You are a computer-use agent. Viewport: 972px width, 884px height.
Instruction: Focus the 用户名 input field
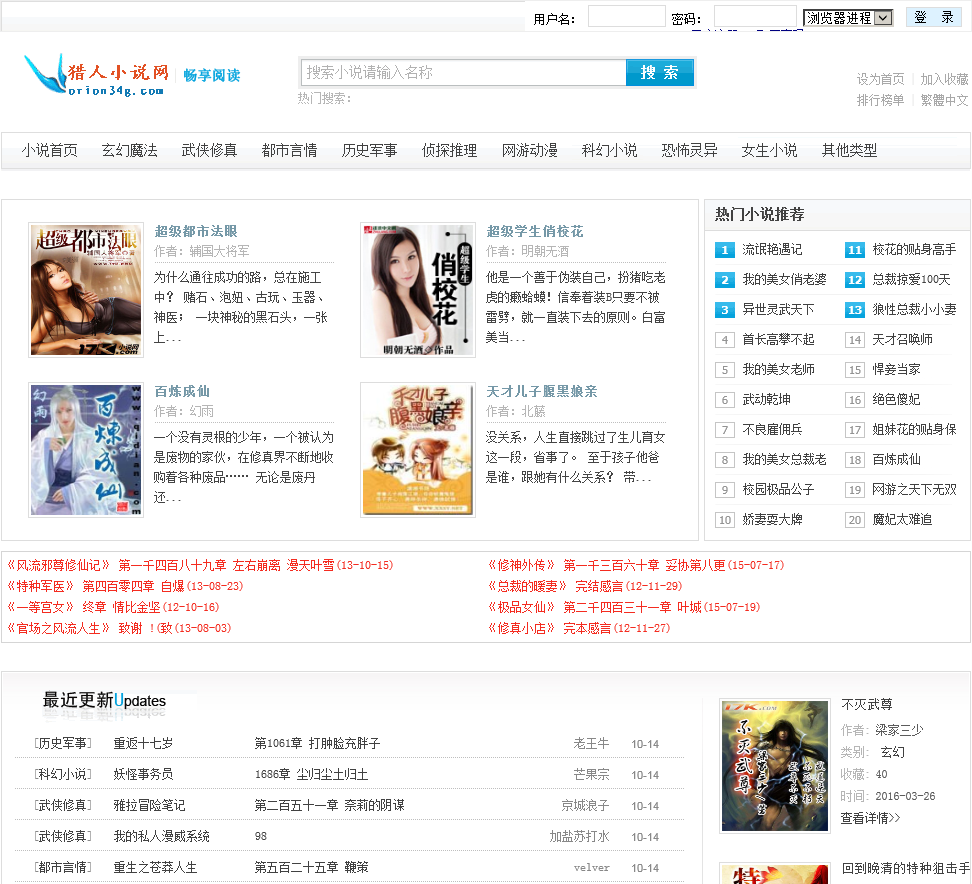(626, 17)
